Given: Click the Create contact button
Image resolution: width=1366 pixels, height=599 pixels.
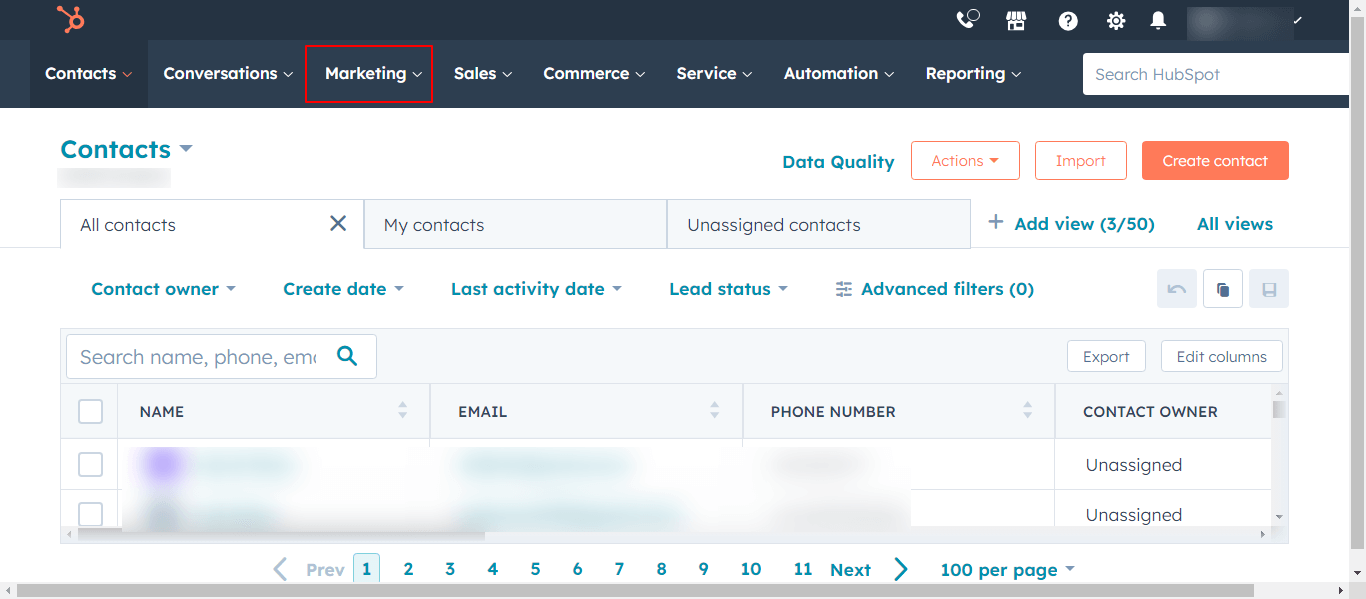Looking at the screenshot, I should click(x=1215, y=160).
